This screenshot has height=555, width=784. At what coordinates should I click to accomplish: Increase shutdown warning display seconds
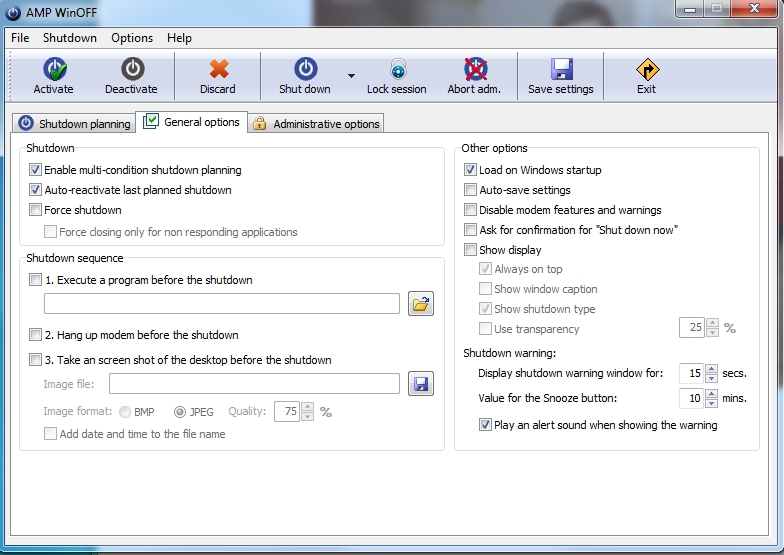pyautogui.click(x=712, y=368)
